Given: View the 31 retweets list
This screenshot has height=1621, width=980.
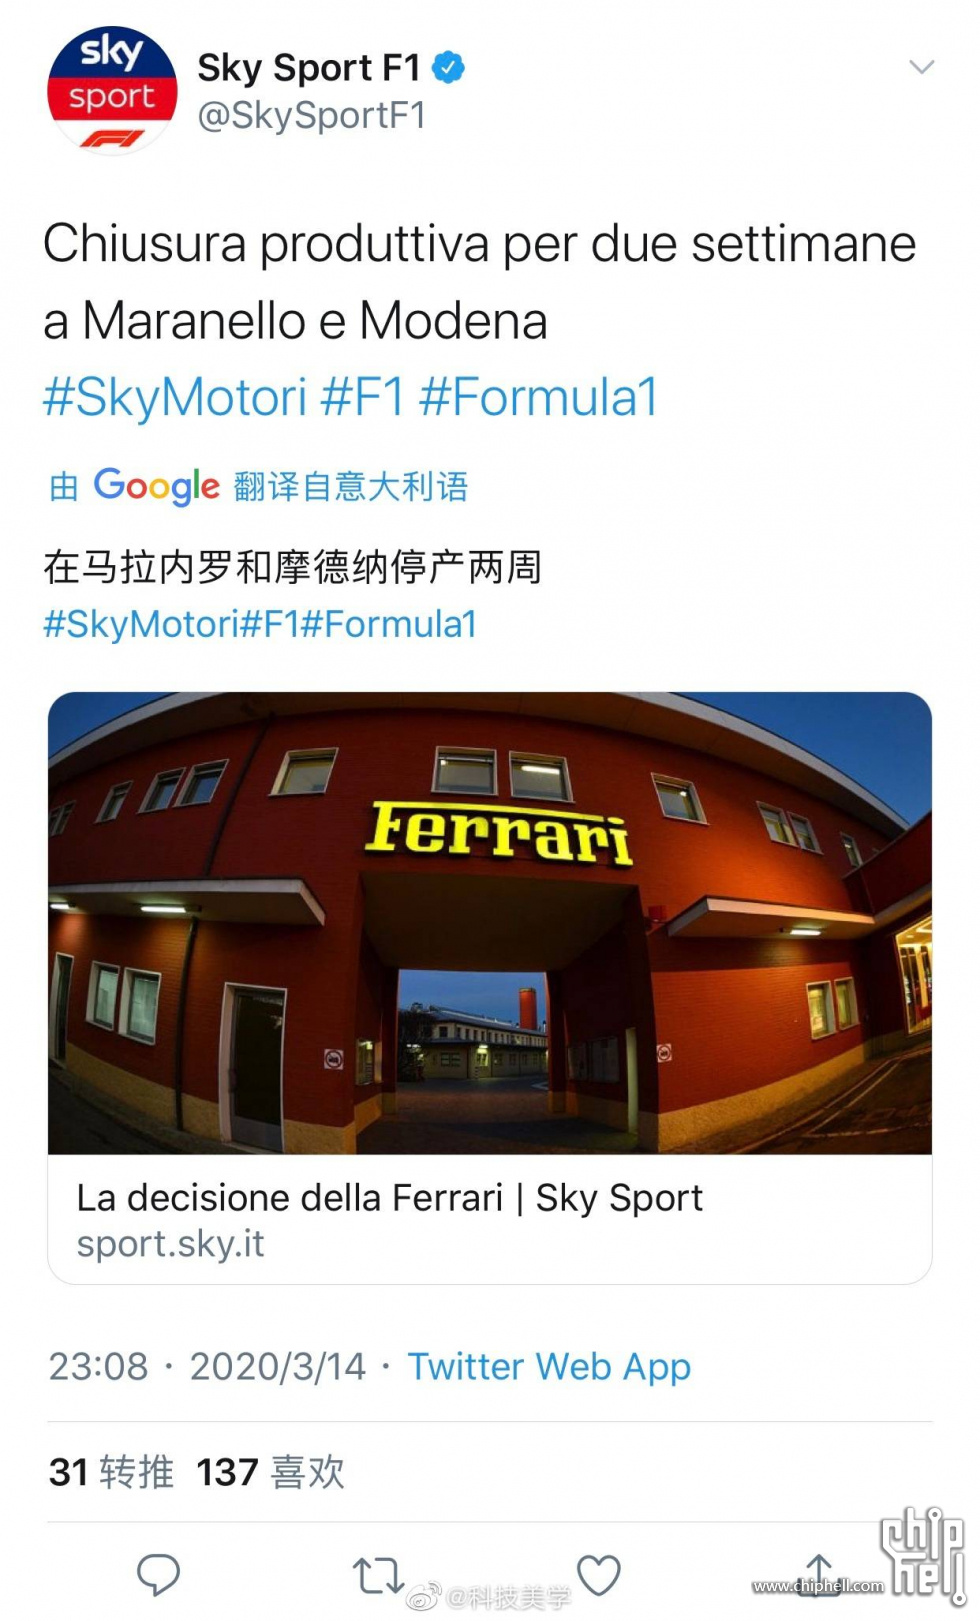Looking at the screenshot, I should [x=111, y=1472].
